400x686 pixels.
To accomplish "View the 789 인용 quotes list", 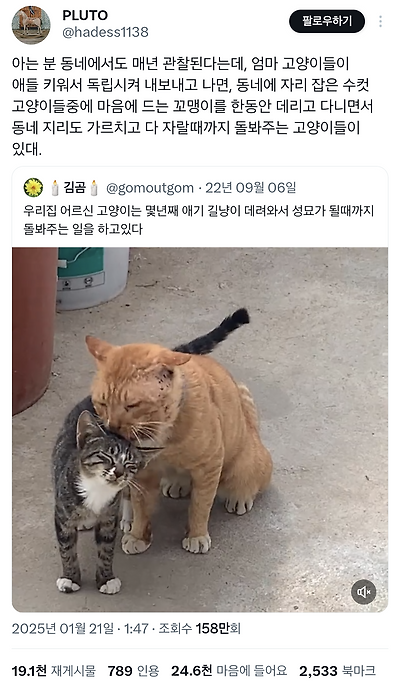I will click(x=133, y=671).
